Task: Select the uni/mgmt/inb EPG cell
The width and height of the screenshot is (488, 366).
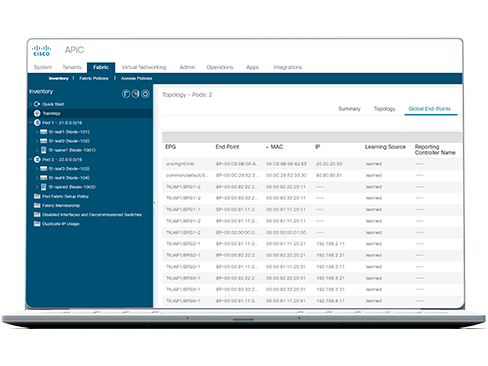Action: click(x=180, y=164)
